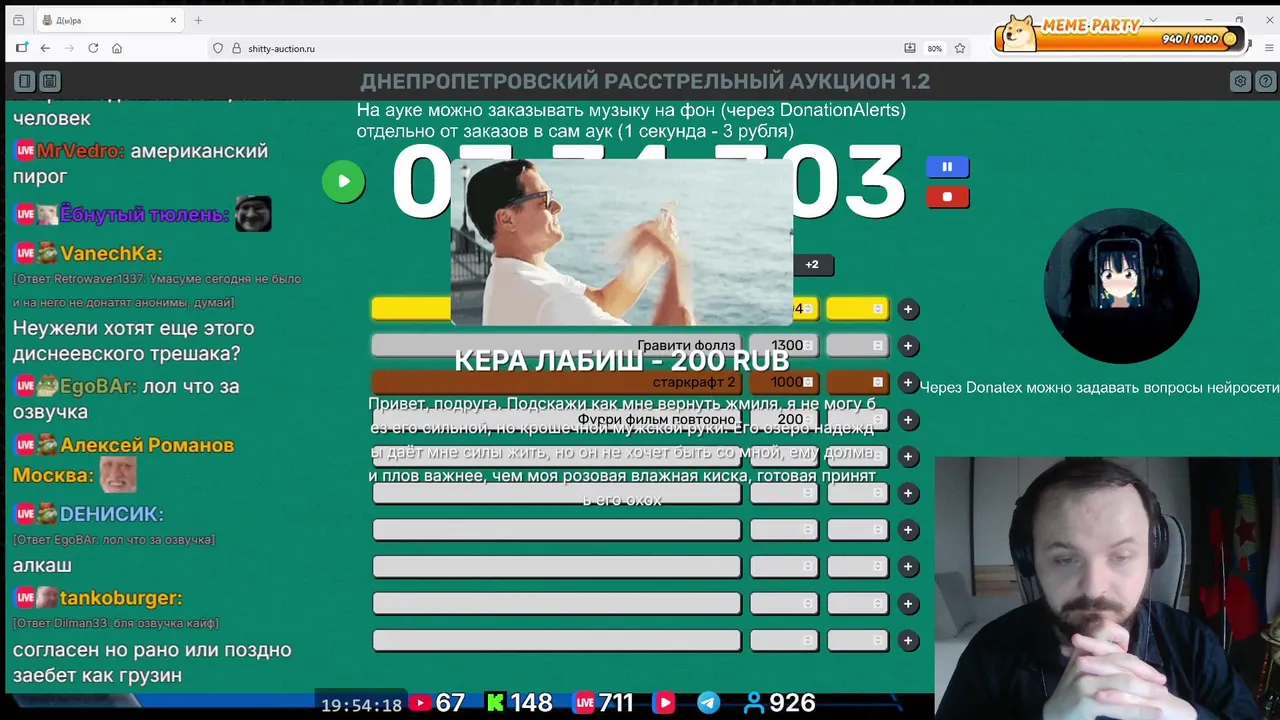Close the Д(ы)ра browser tab
Screen dimensions: 1280x720
tap(173, 20)
